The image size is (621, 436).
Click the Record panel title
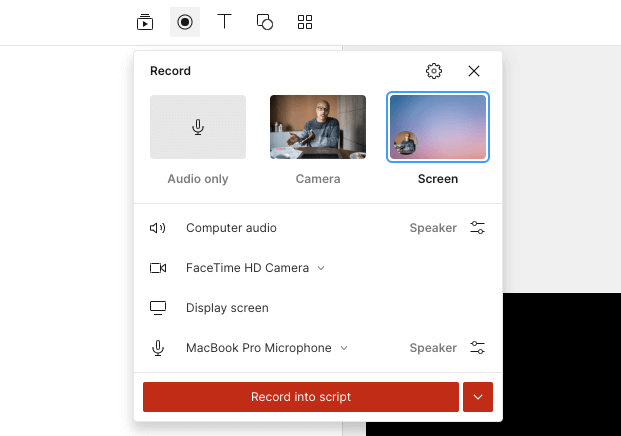coord(170,71)
